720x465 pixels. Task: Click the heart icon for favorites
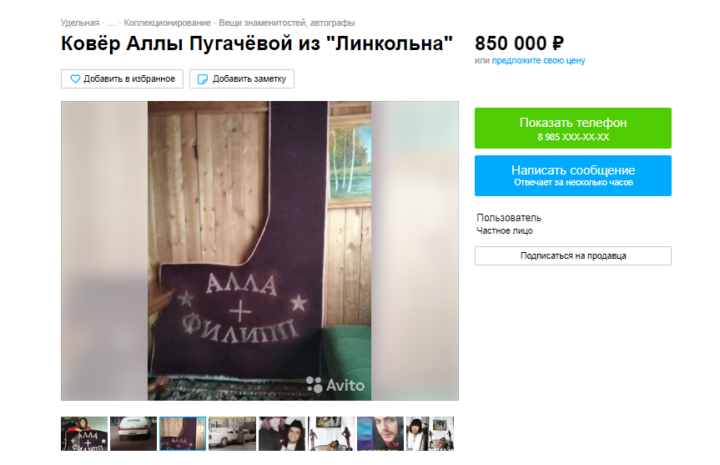tap(75, 79)
